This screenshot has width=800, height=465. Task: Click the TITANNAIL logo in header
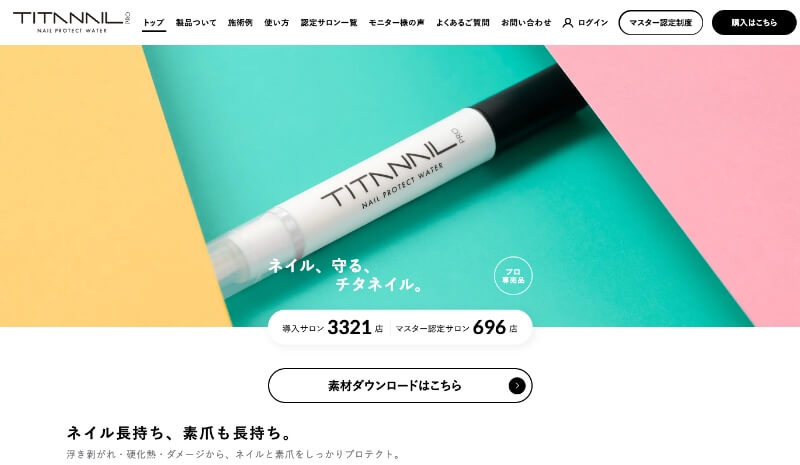[x=71, y=22]
